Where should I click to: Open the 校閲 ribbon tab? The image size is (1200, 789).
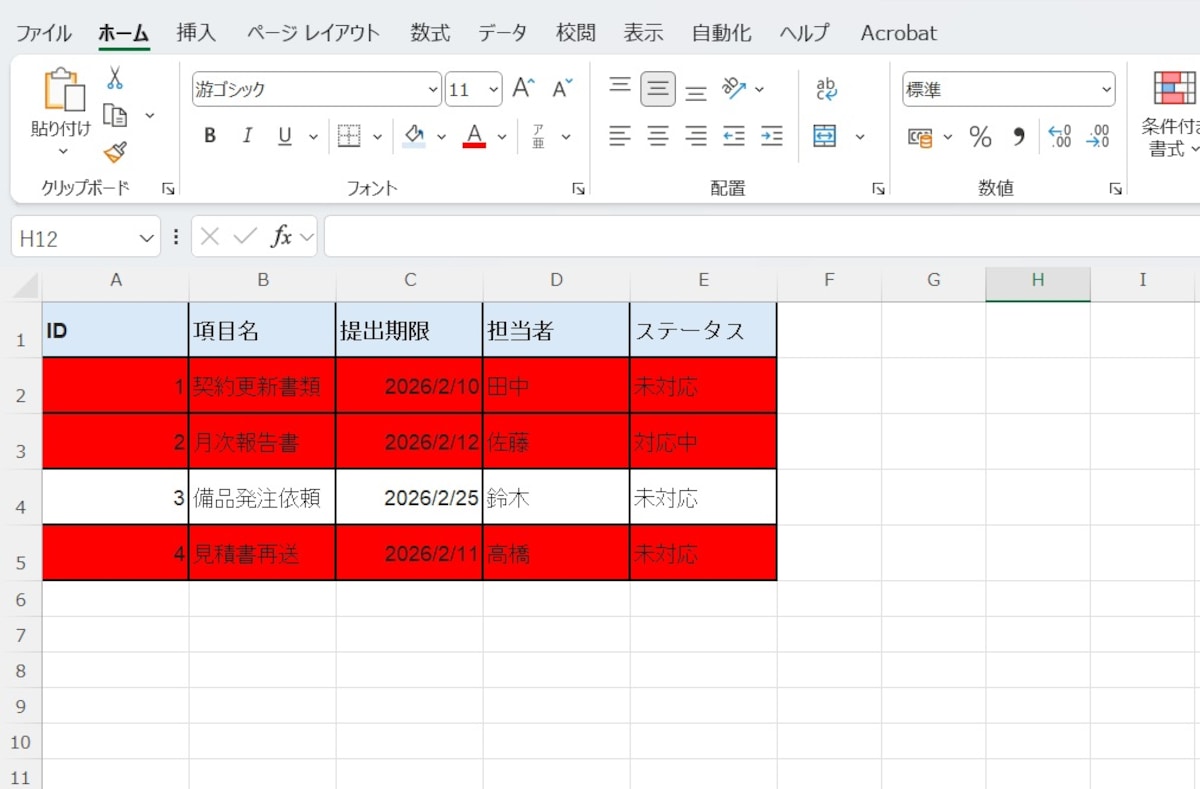tap(575, 32)
